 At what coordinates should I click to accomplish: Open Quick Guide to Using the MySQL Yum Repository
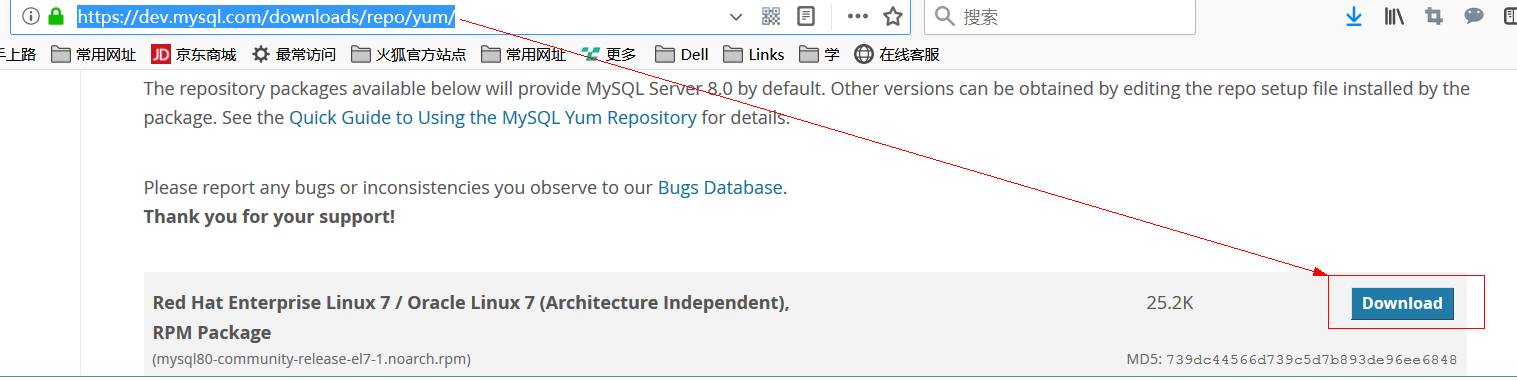(493, 117)
